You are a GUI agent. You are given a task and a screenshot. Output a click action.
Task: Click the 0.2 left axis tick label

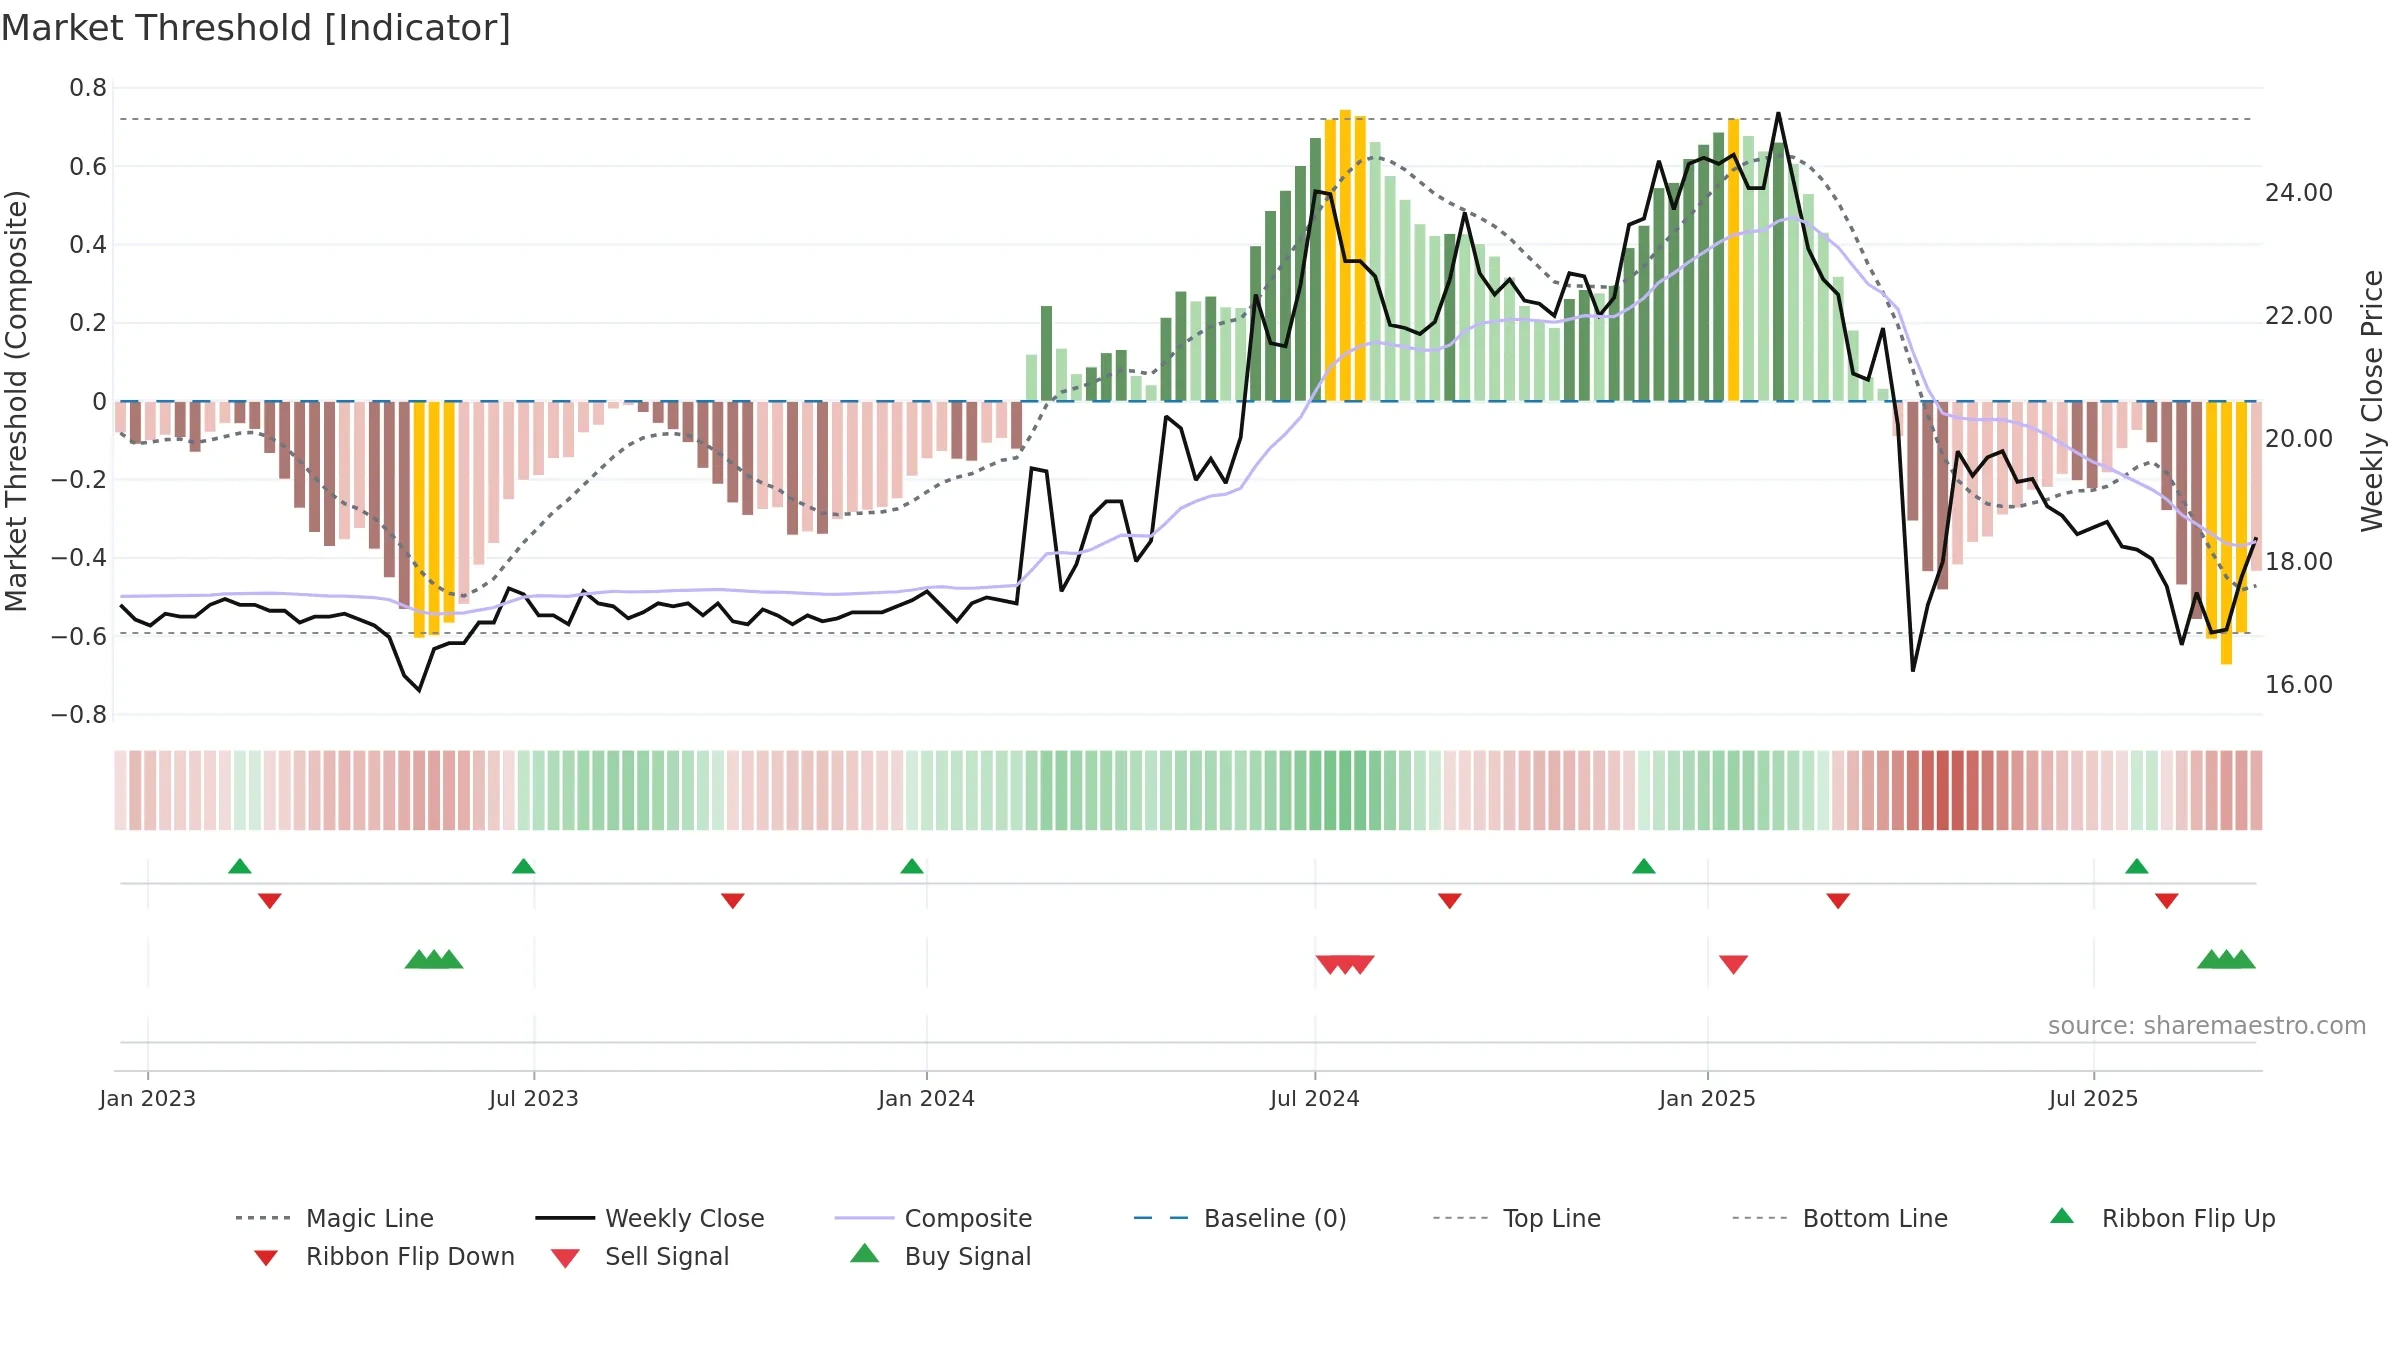pyautogui.click(x=88, y=323)
